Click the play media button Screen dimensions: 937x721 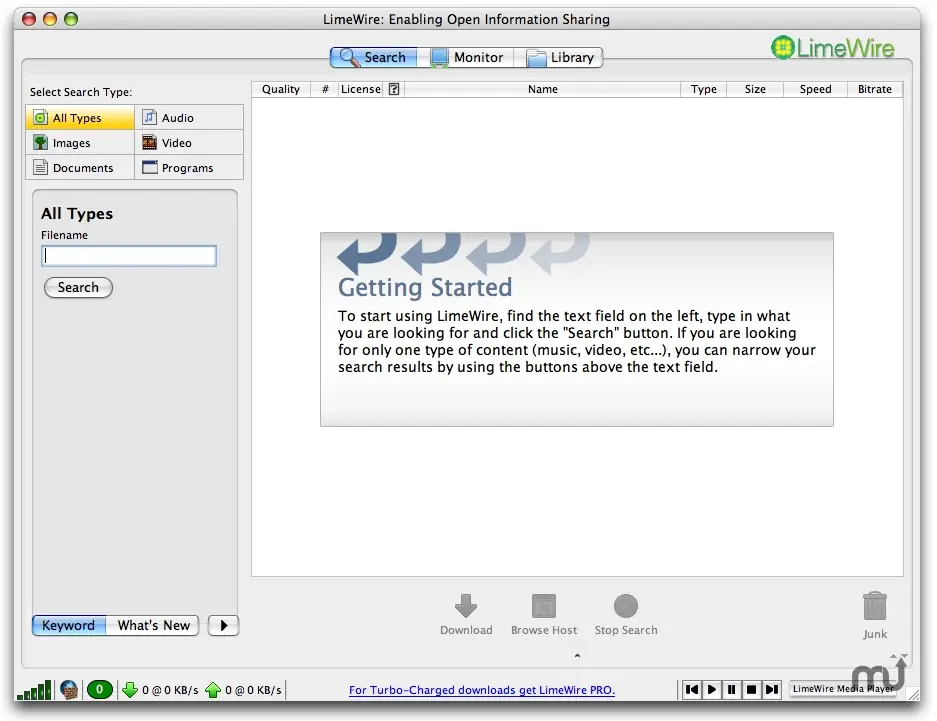click(x=712, y=689)
